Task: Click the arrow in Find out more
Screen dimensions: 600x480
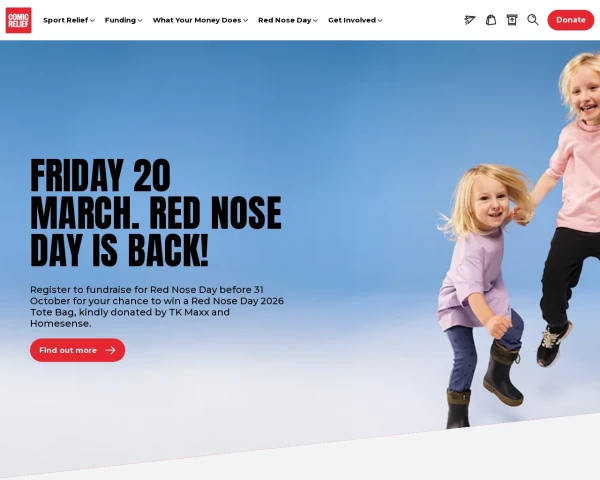Action: (110, 350)
